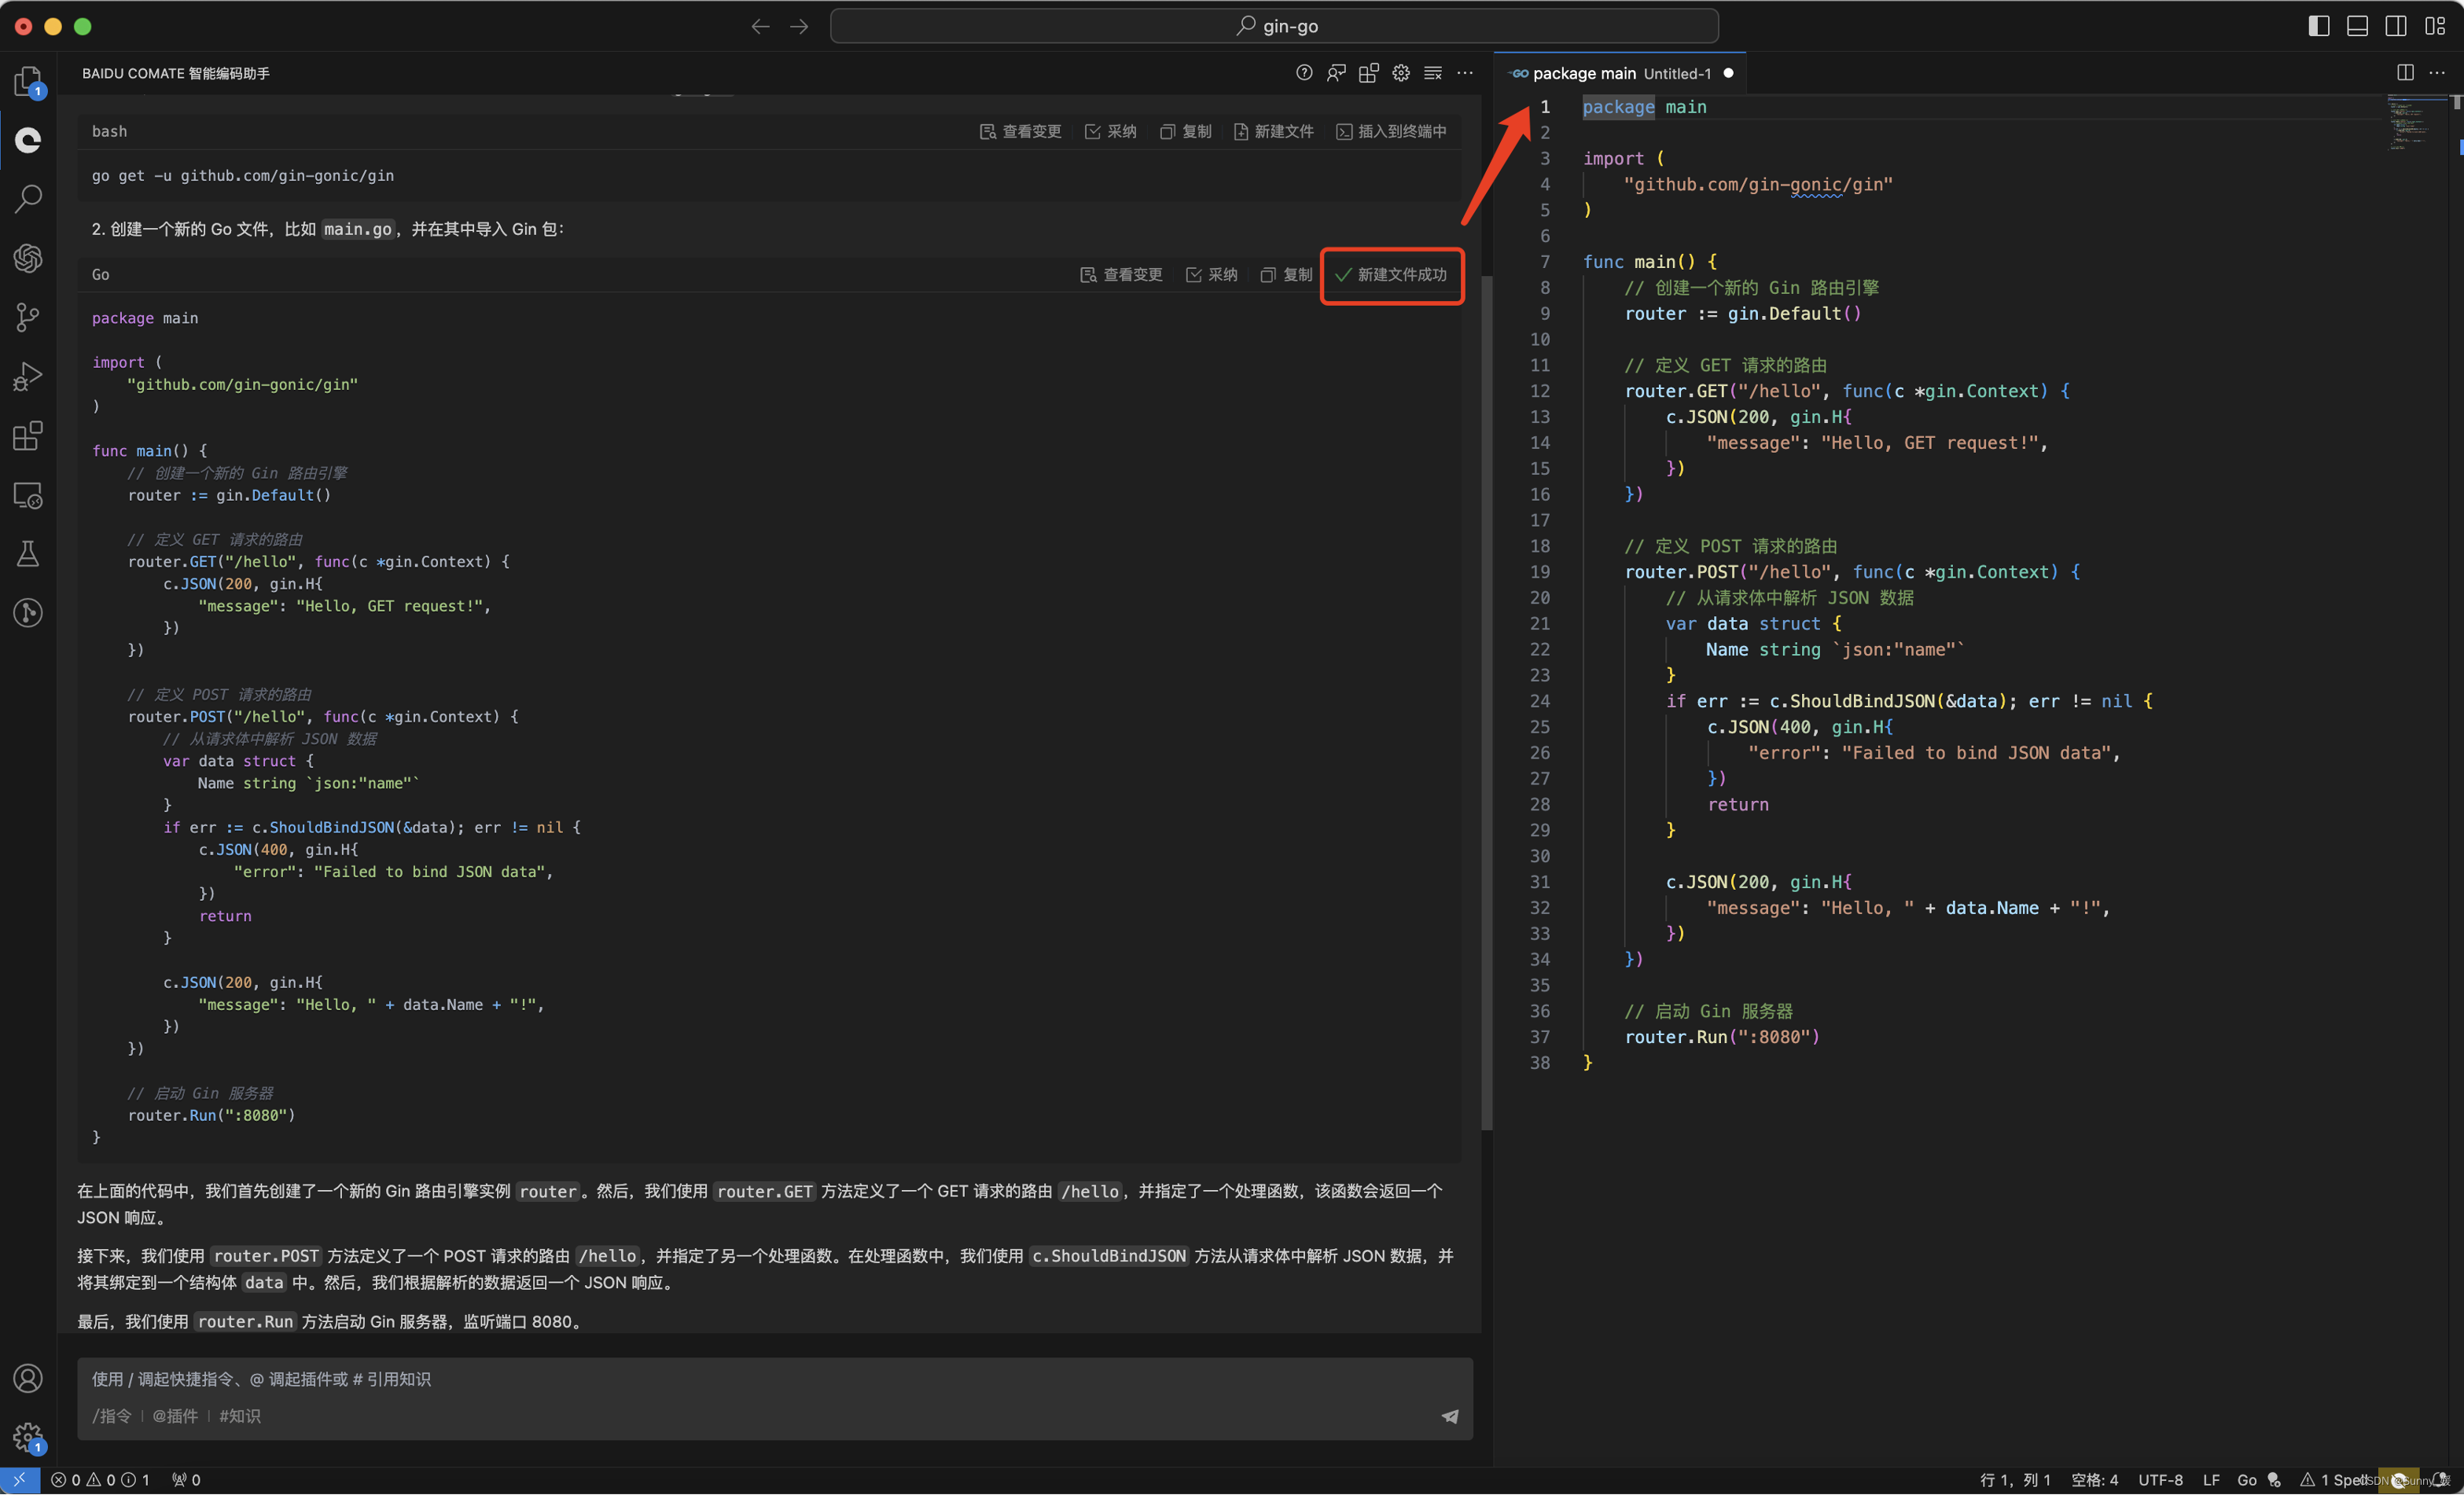Open the Extensions view
The width and height of the screenshot is (2464, 1495).
pos(28,436)
